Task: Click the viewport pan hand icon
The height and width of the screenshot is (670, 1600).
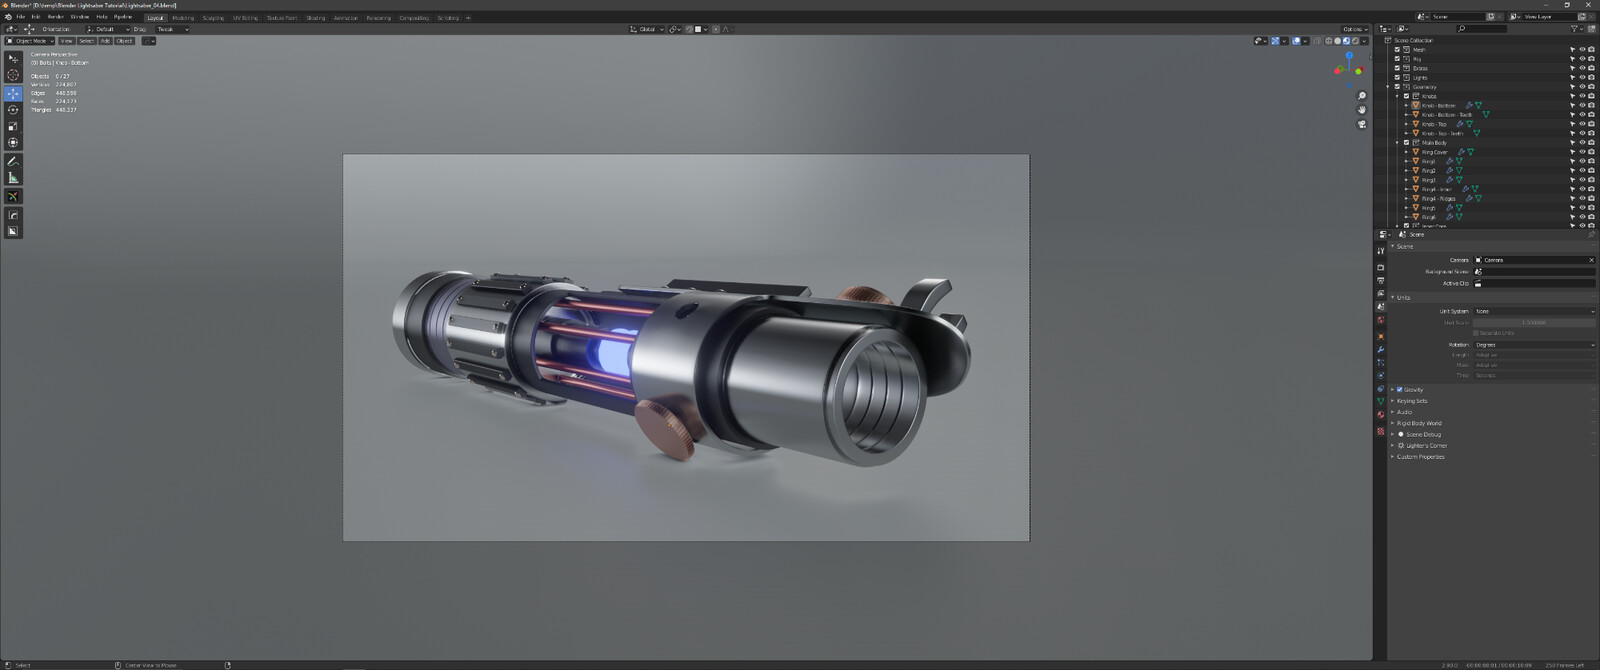Action: [x=1362, y=110]
